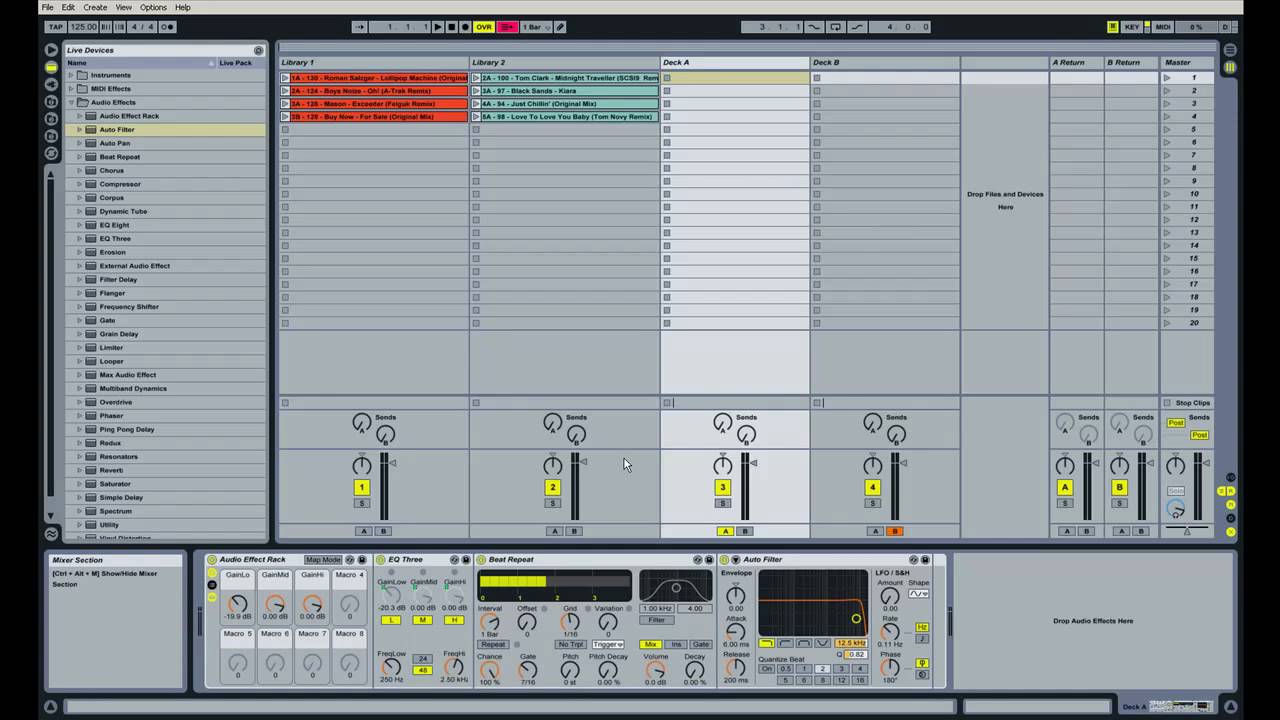Open the Hot-Swap browser icon
Viewport: 1280px width, 720px height.
pos(51,154)
